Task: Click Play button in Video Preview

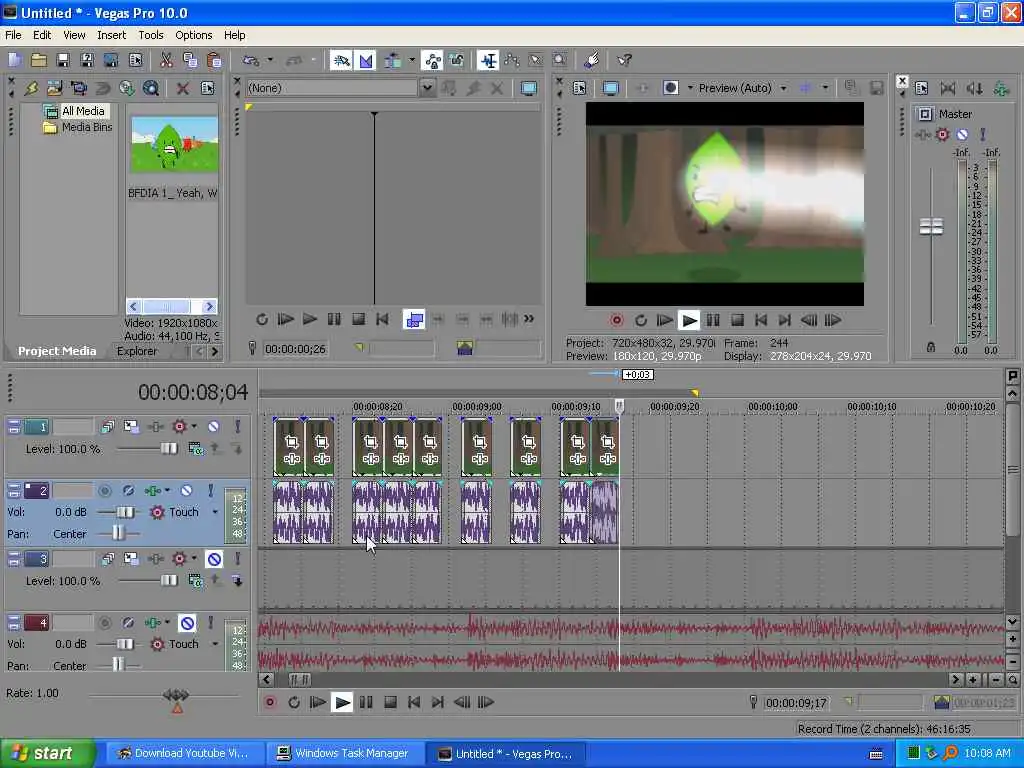Action: click(x=688, y=320)
